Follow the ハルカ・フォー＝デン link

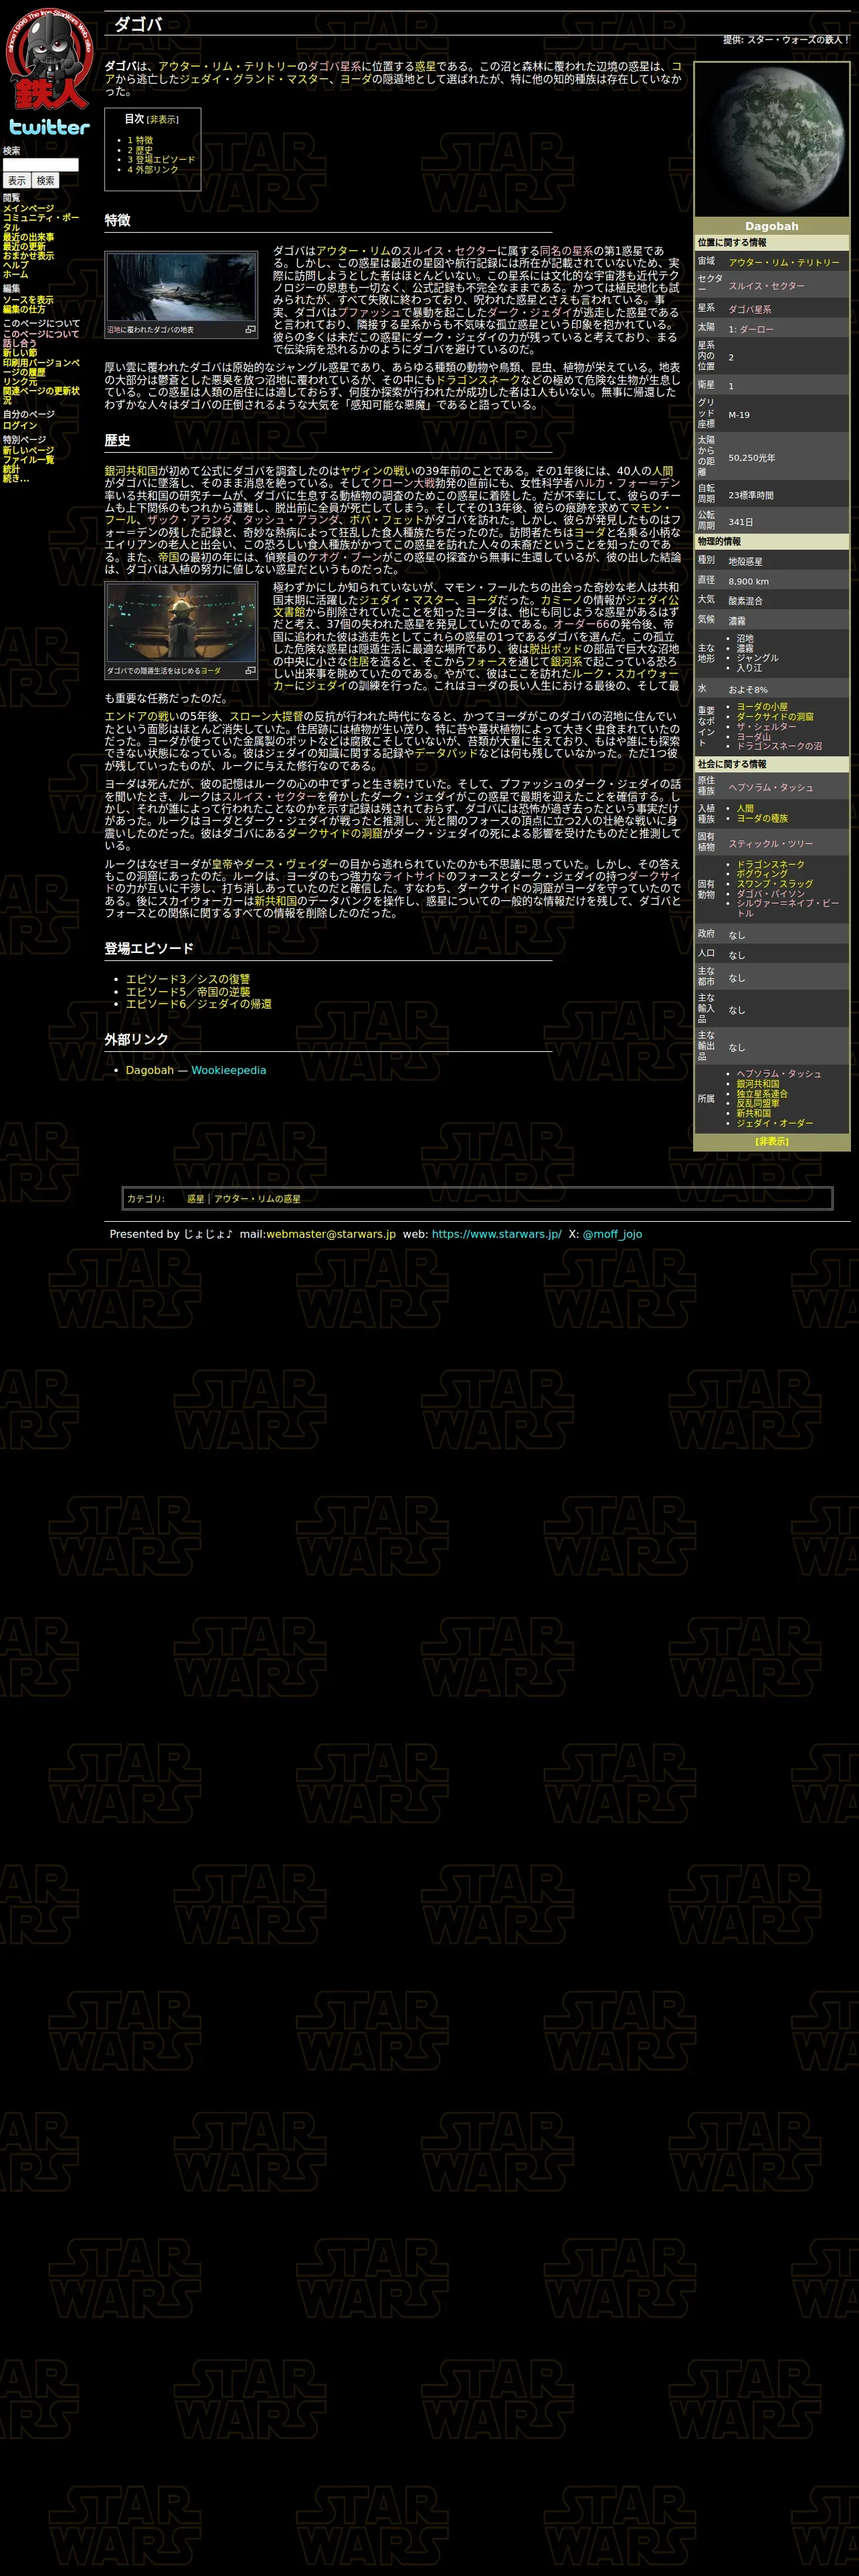(627, 482)
